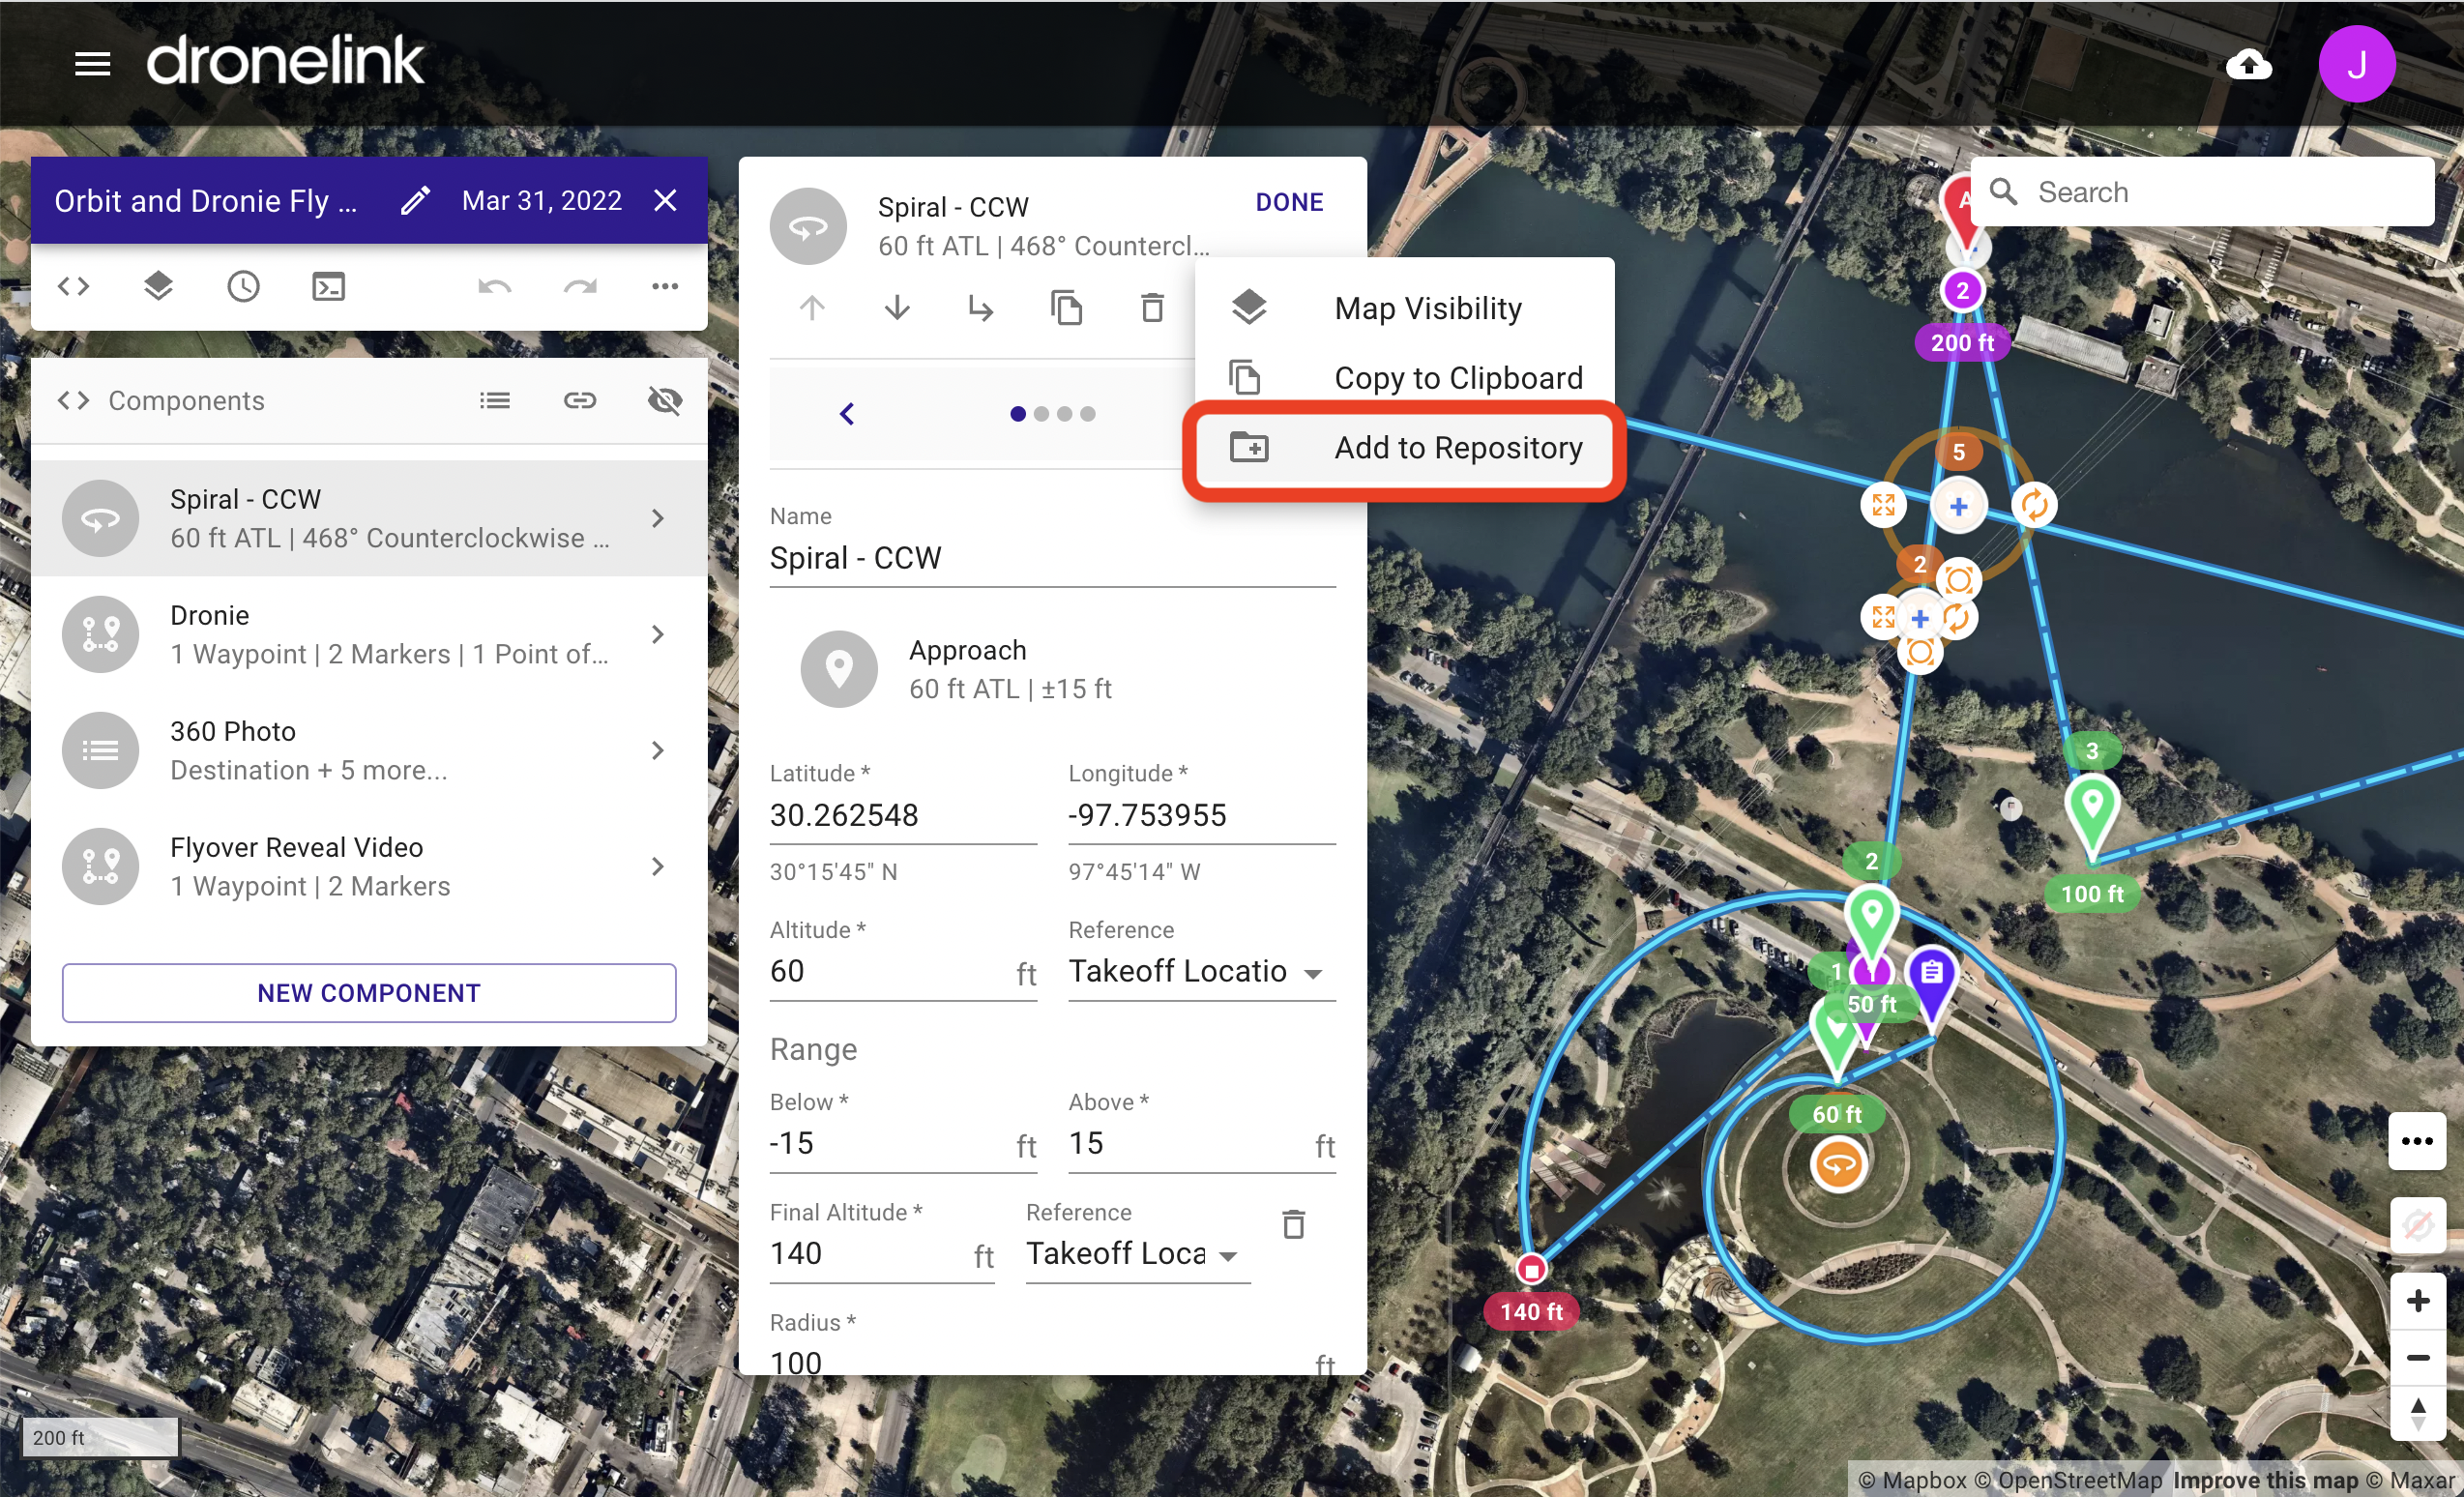The width and height of the screenshot is (2464, 1497).
Task: Click the cloud upload icon
Action: click(x=2248, y=65)
